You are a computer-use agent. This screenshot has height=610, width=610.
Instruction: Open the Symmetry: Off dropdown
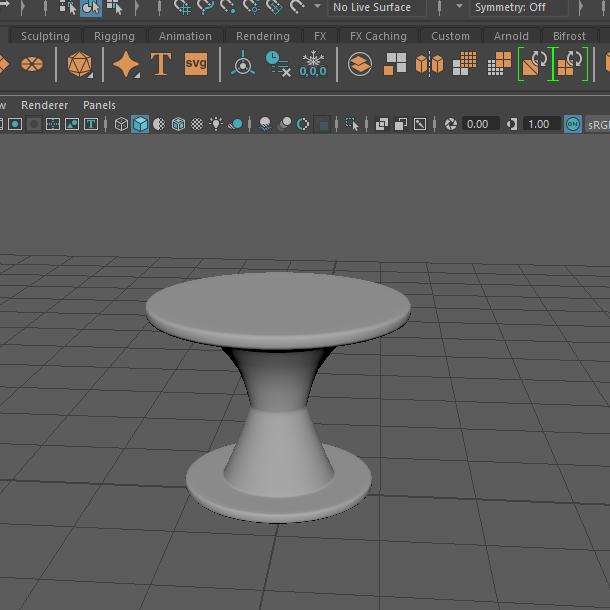(519, 7)
